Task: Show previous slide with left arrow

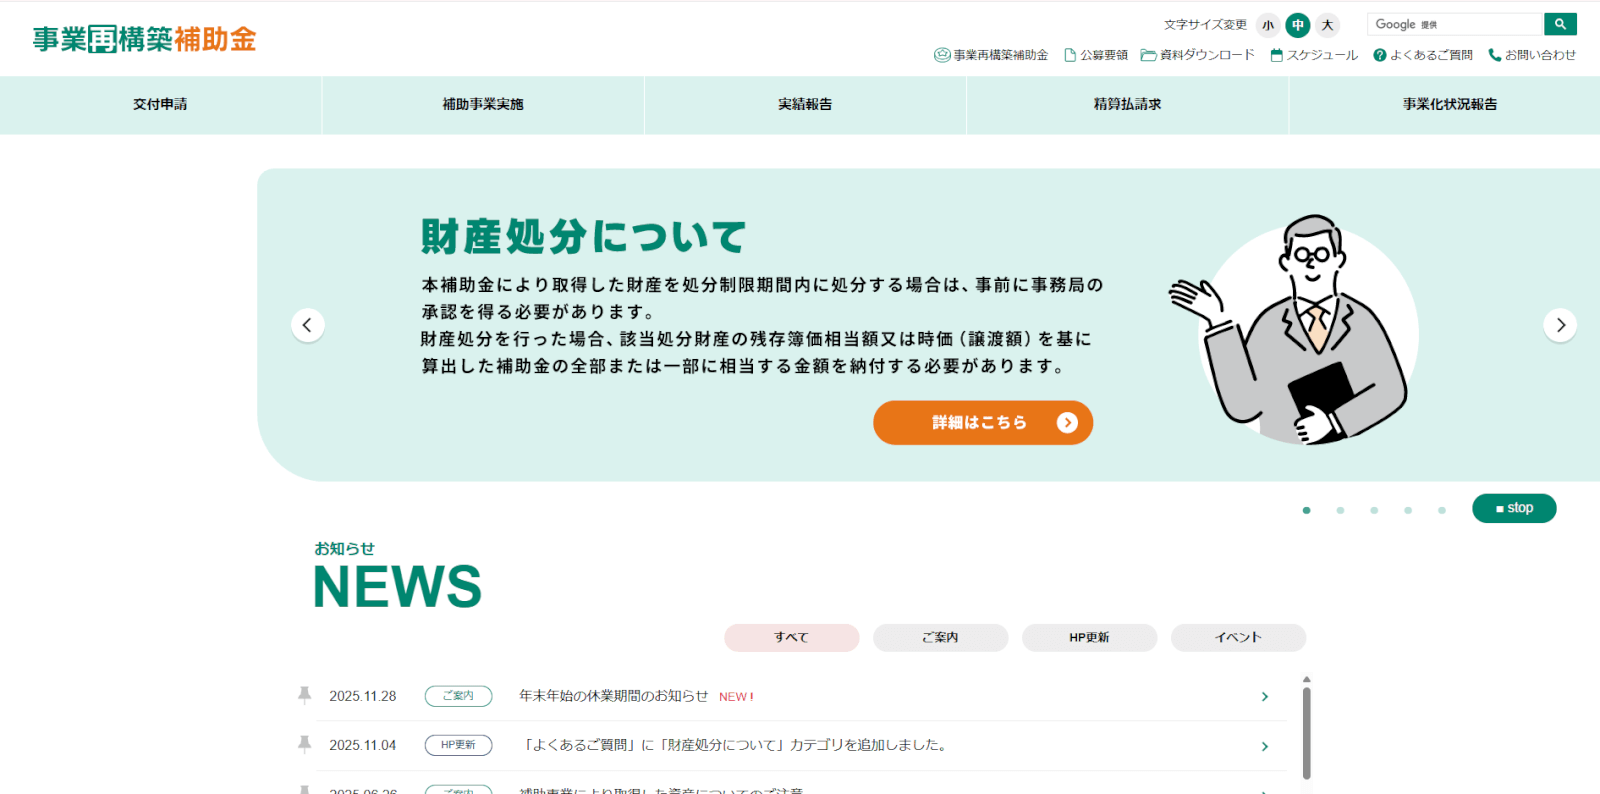Action: point(308,325)
